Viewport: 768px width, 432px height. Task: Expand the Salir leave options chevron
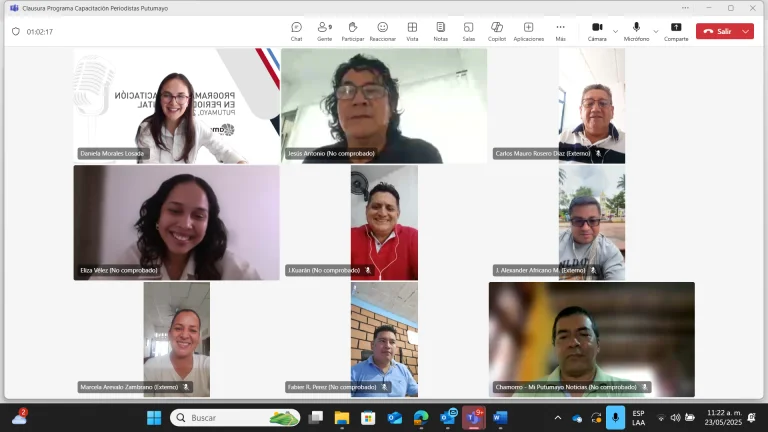[745, 31]
